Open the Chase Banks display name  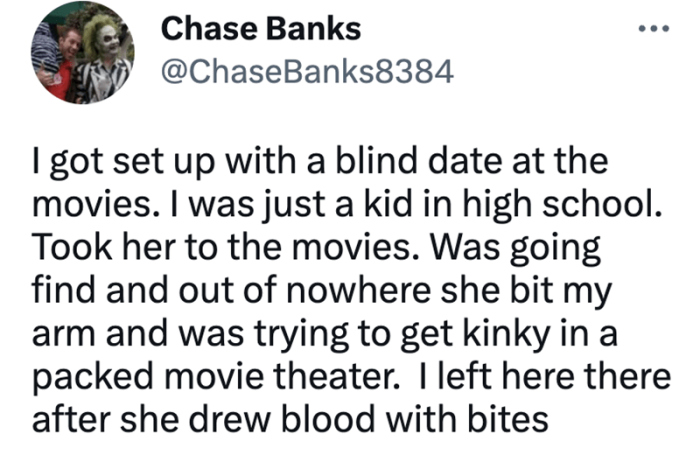[260, 28]
